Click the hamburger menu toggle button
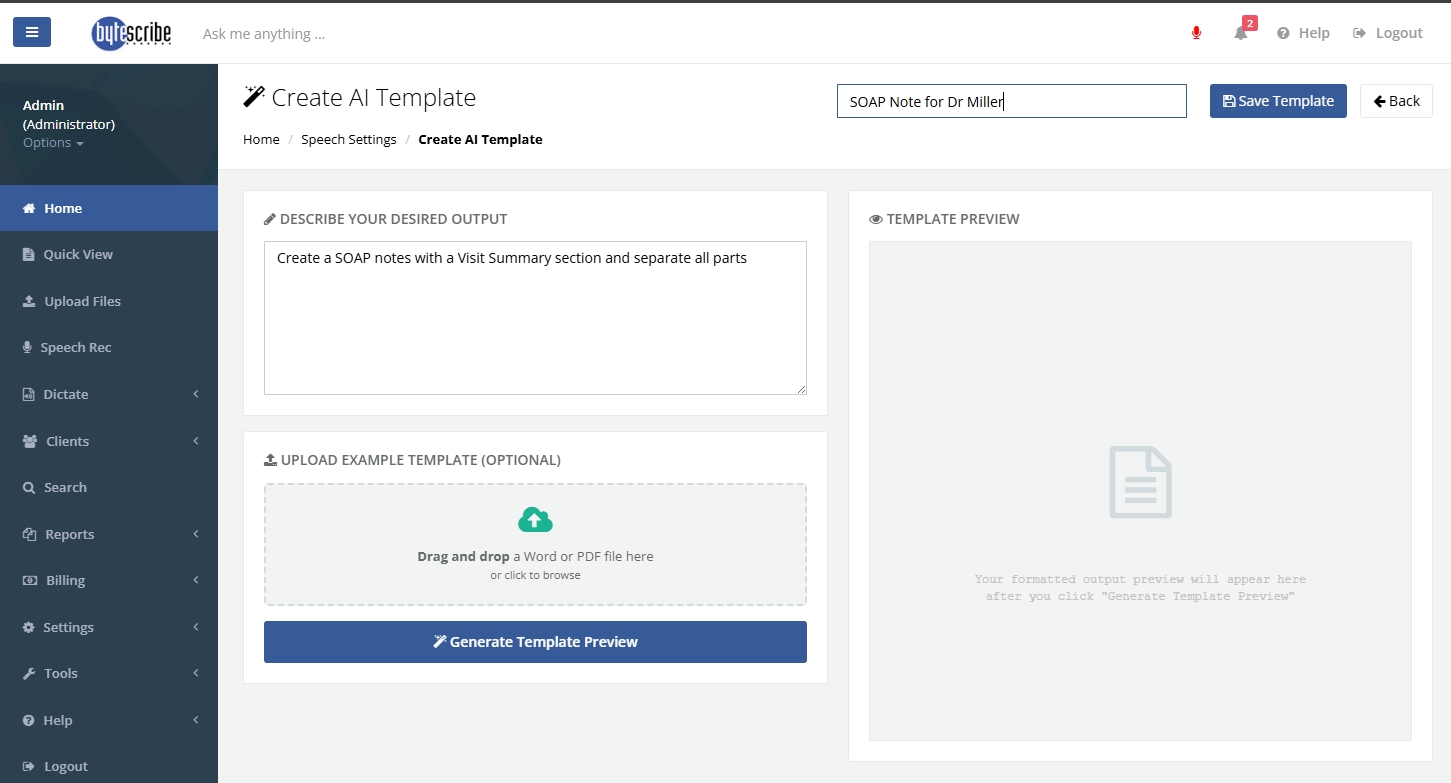 [32, 32]
